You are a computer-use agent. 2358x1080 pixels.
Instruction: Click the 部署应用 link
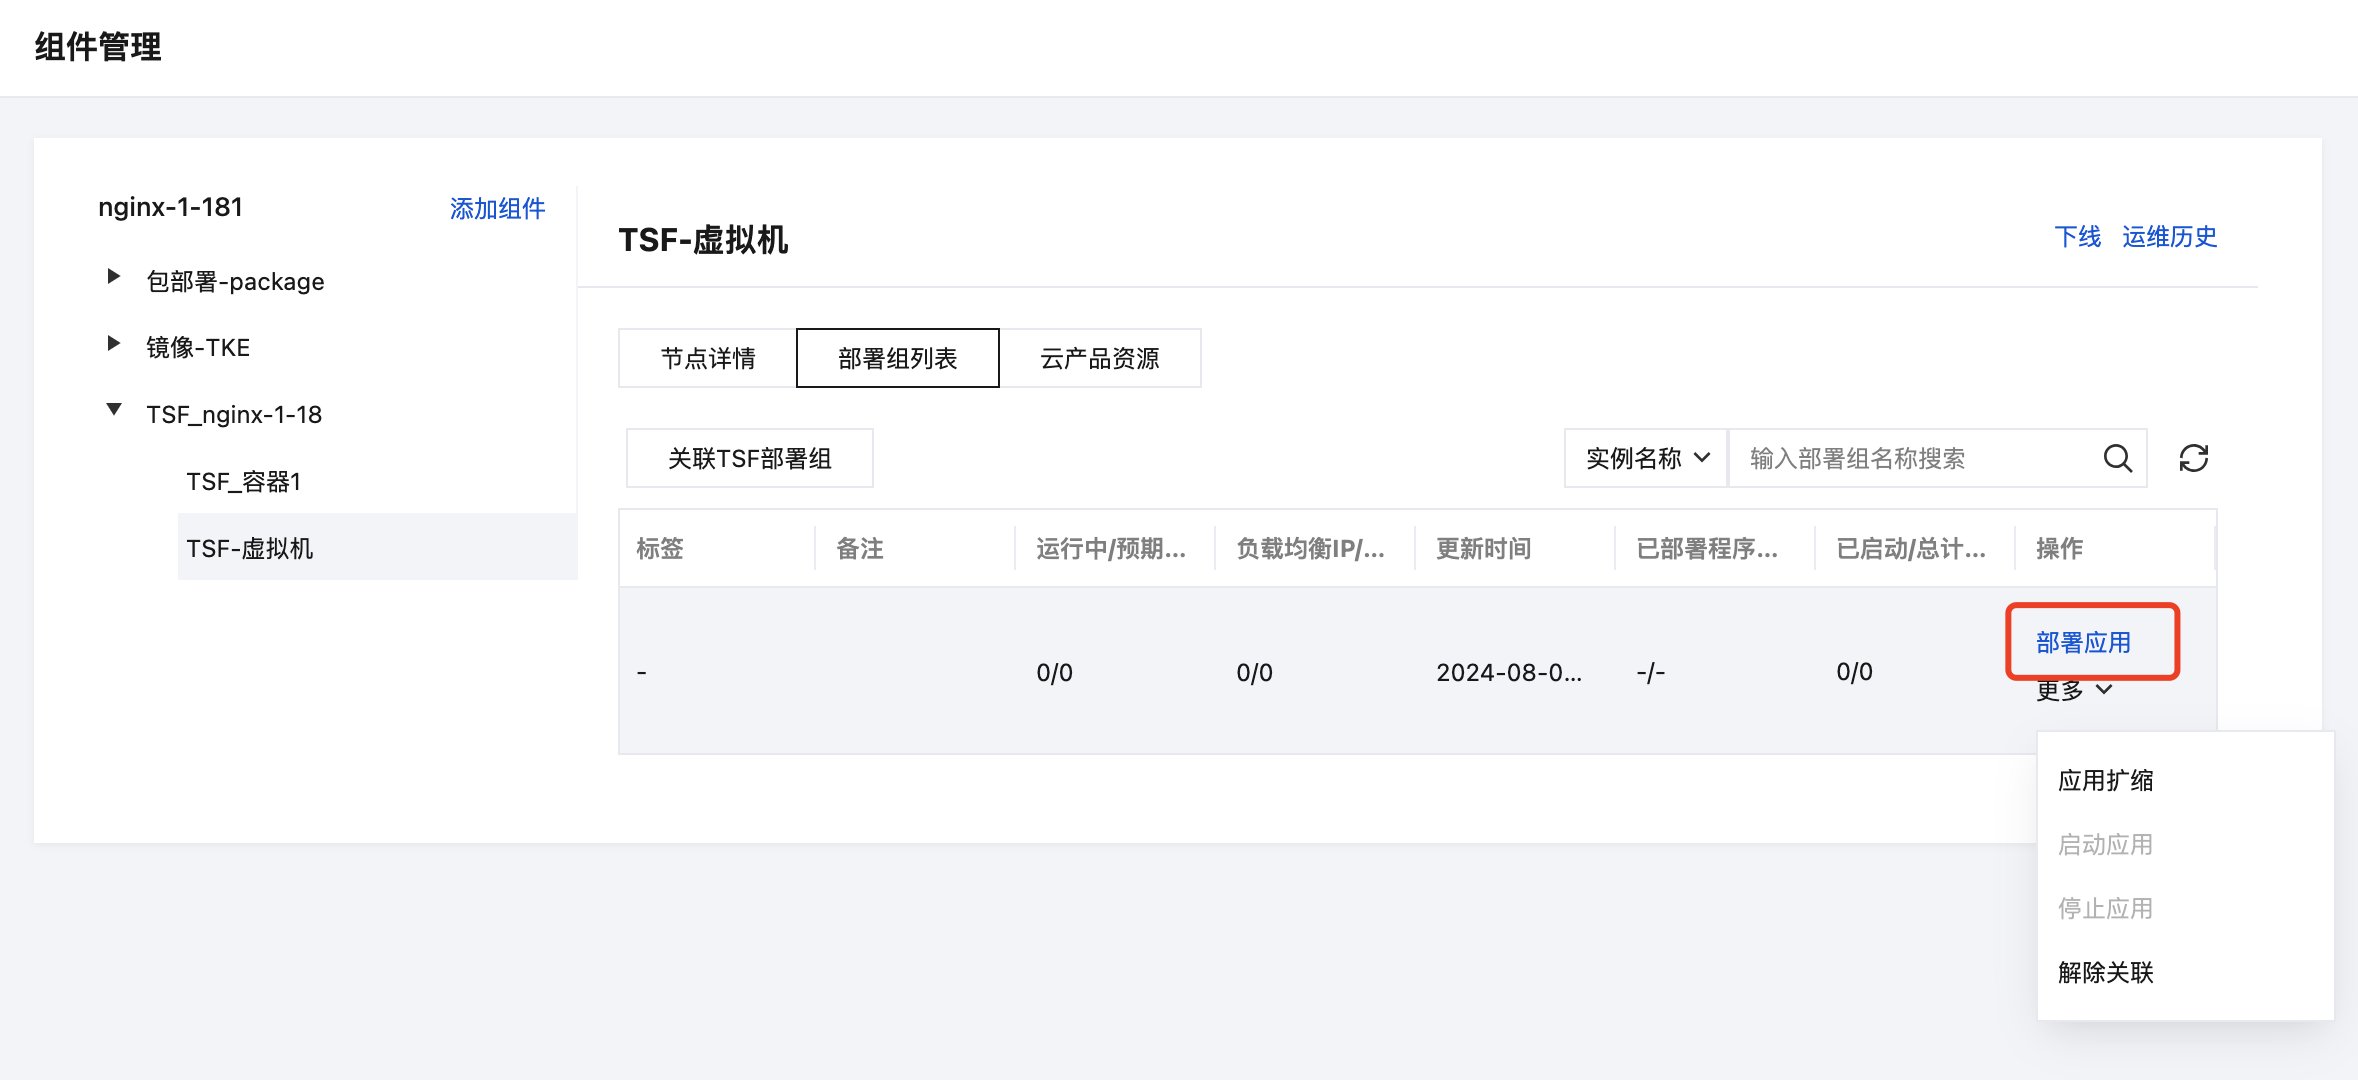pyautogui.click(x=2083, y=642)
